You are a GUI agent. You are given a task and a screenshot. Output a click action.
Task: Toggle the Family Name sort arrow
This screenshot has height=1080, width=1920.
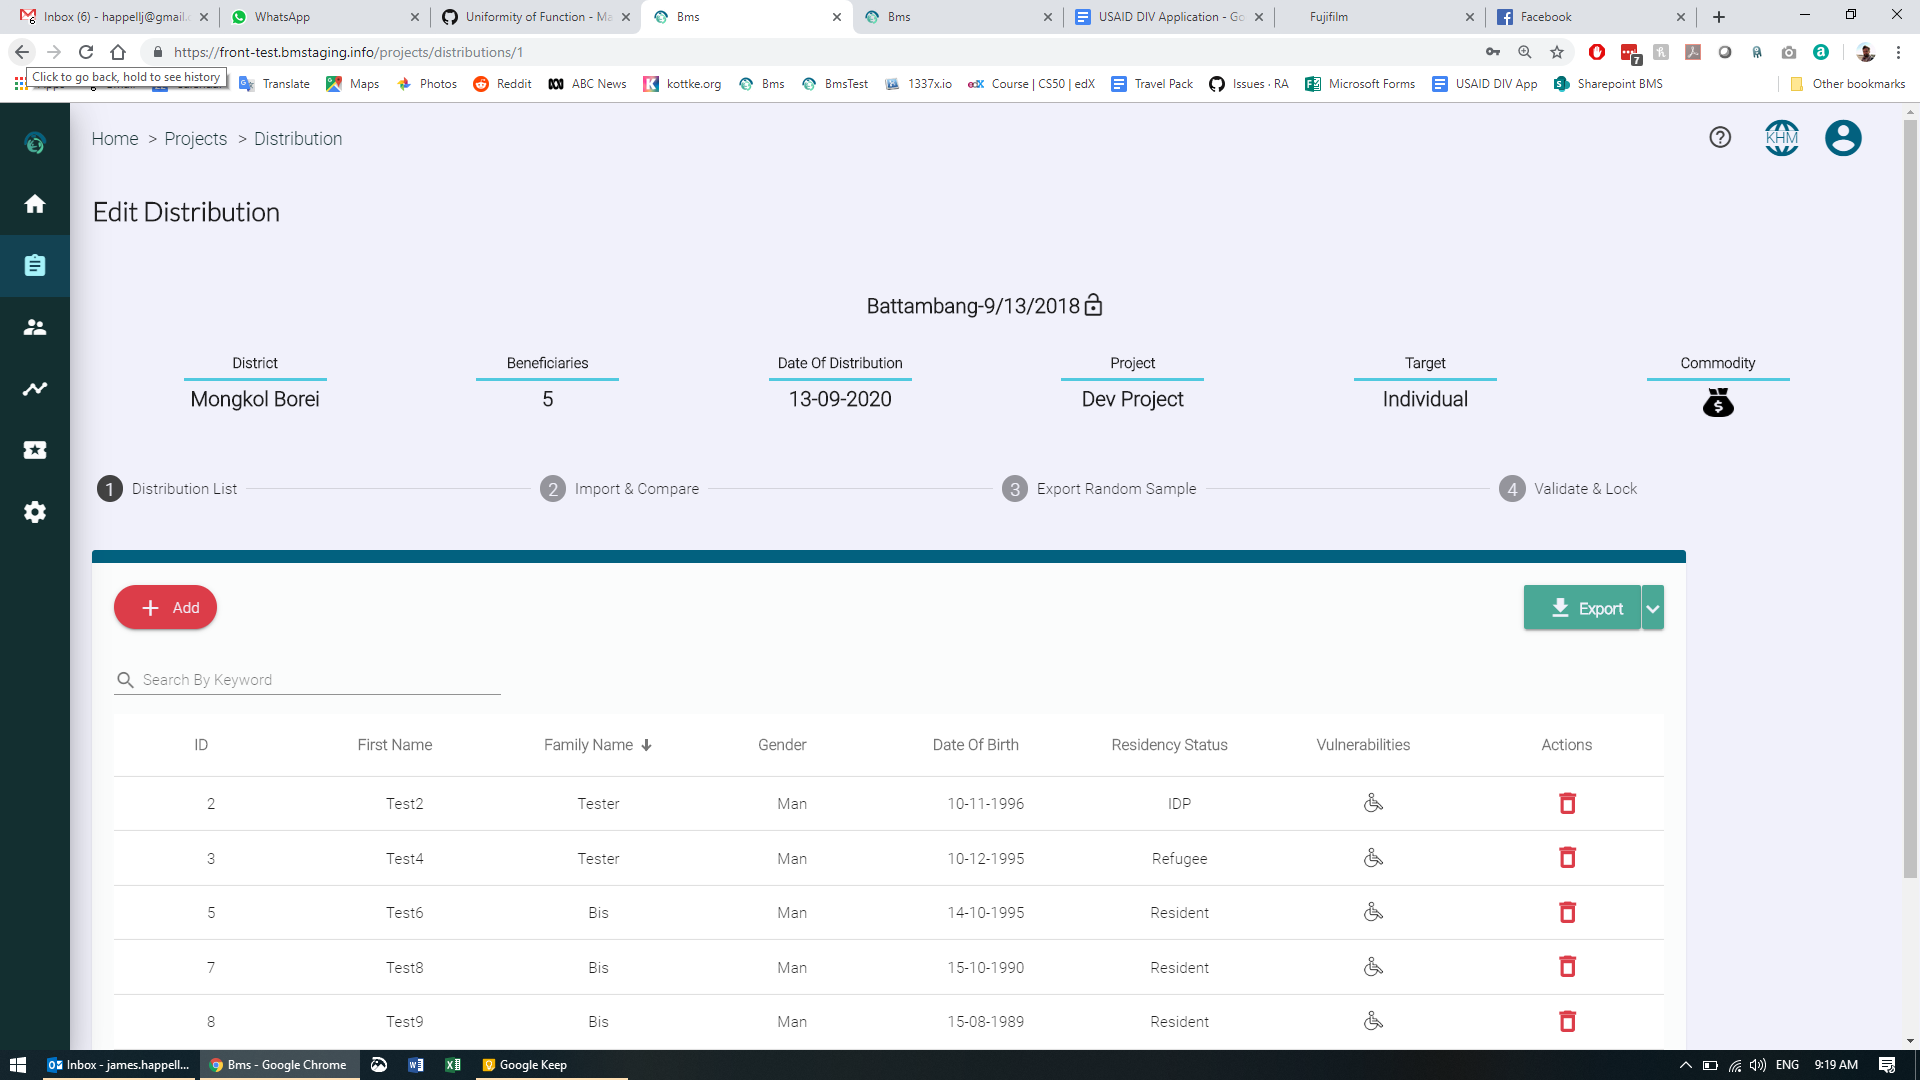(x=647, y=745)
